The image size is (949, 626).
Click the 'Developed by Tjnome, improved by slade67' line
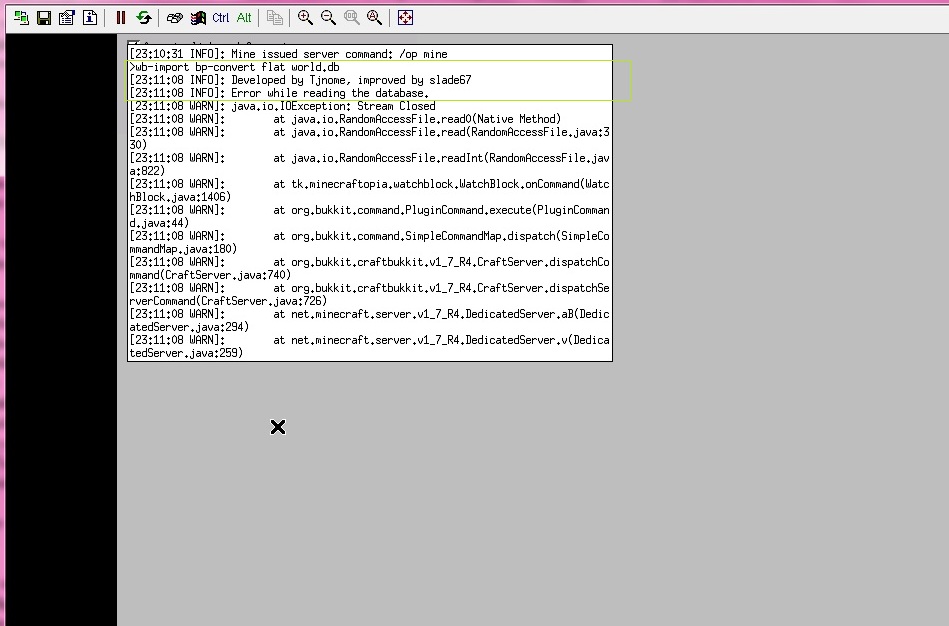pos(300,80)
